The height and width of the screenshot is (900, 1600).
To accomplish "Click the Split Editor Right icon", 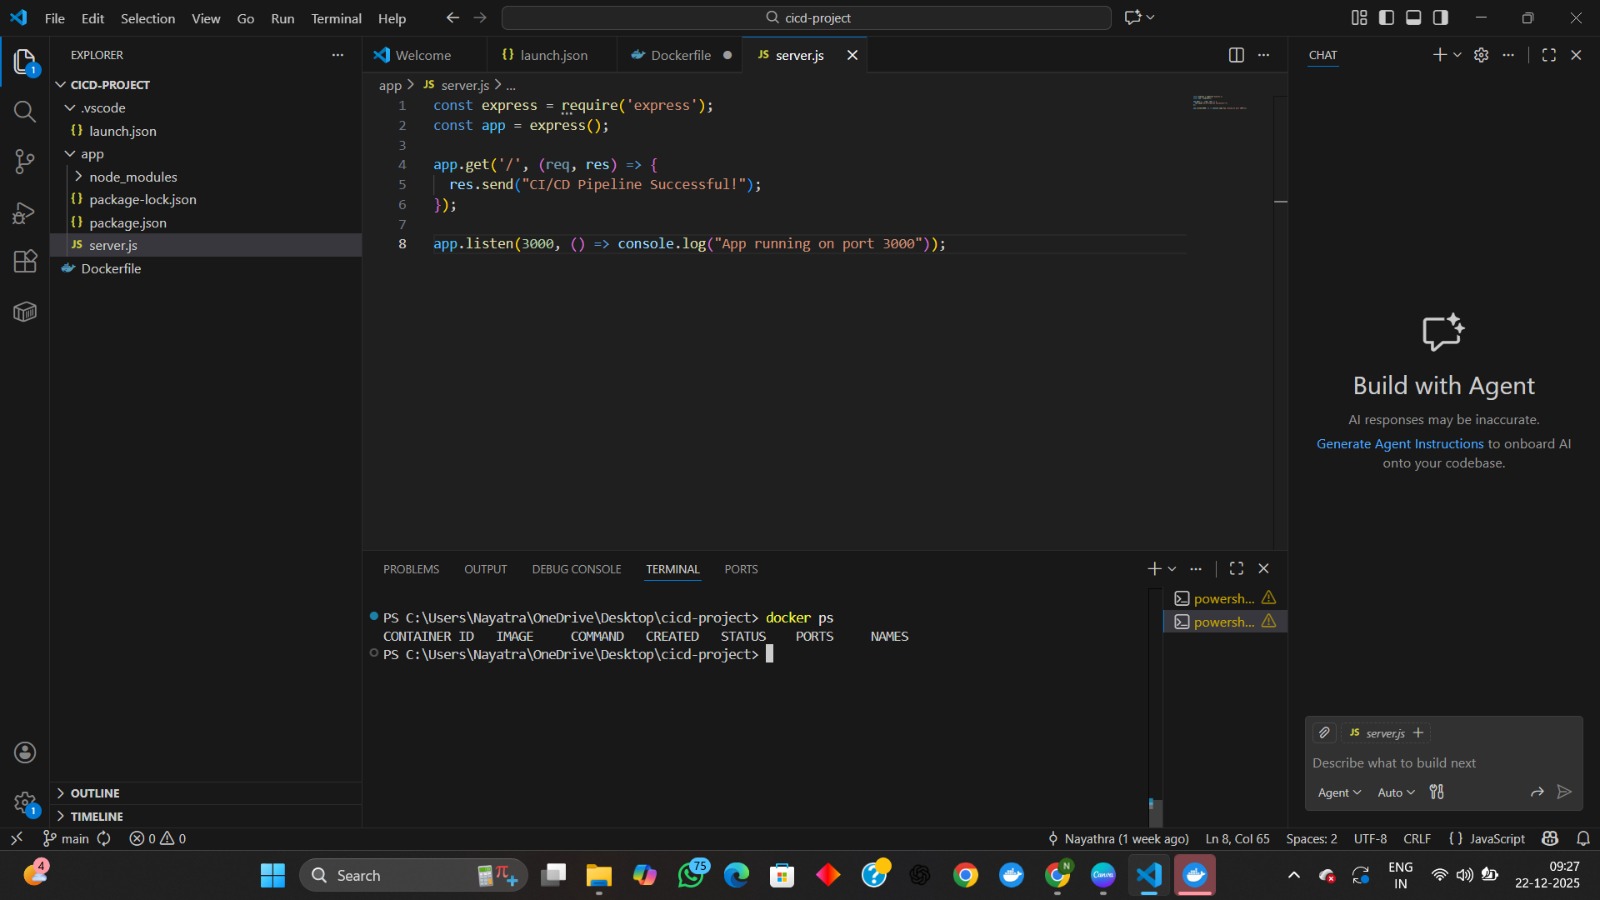I will coord(1236,55).
